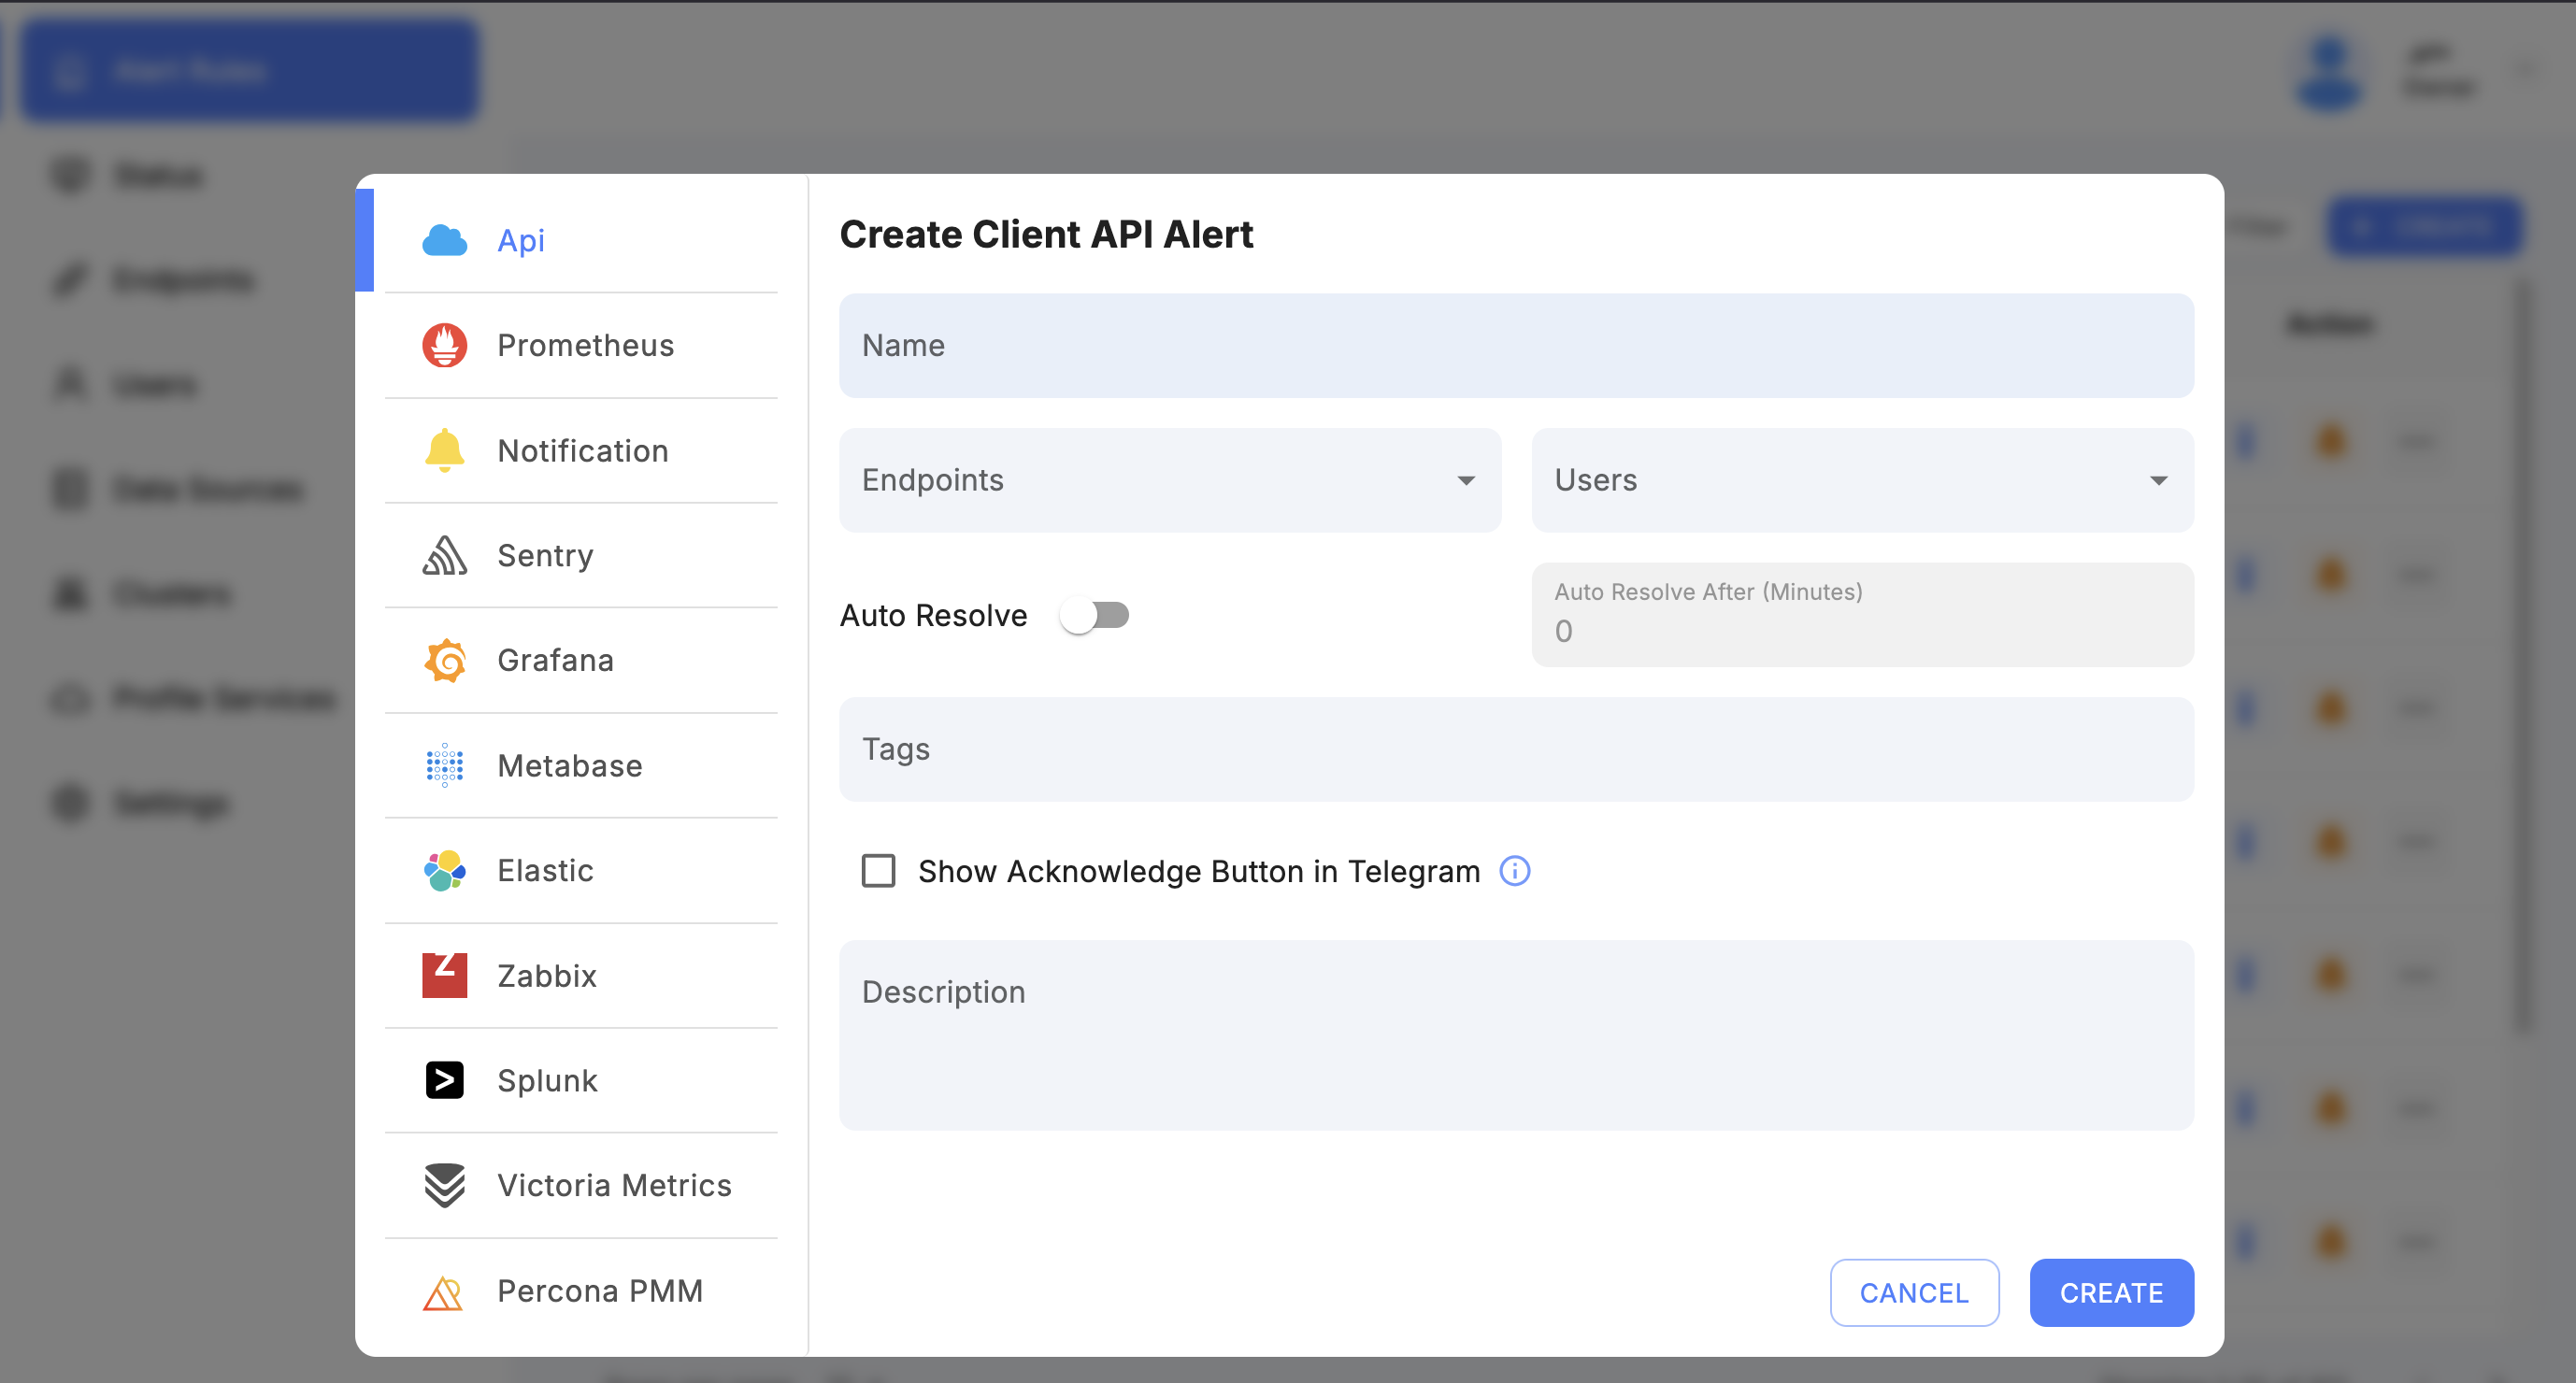The height and width of the screenshot is (1383, 2576).
Task: Click the Metabase dotted icon
Action: click(x=444, y=765)
